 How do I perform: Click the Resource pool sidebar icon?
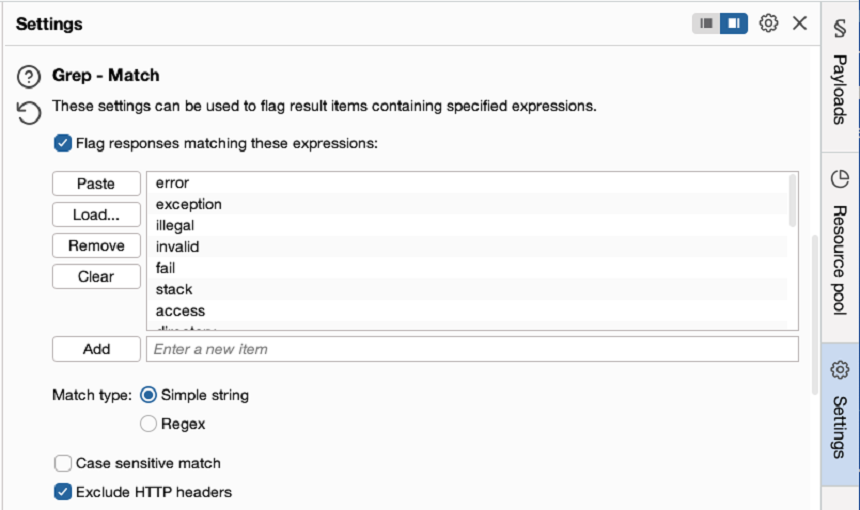click(x=840, y=180)
